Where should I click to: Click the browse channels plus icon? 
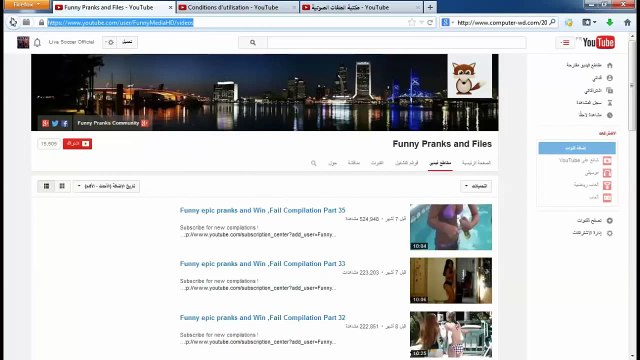pyautogui.click(x=609, y=220)
